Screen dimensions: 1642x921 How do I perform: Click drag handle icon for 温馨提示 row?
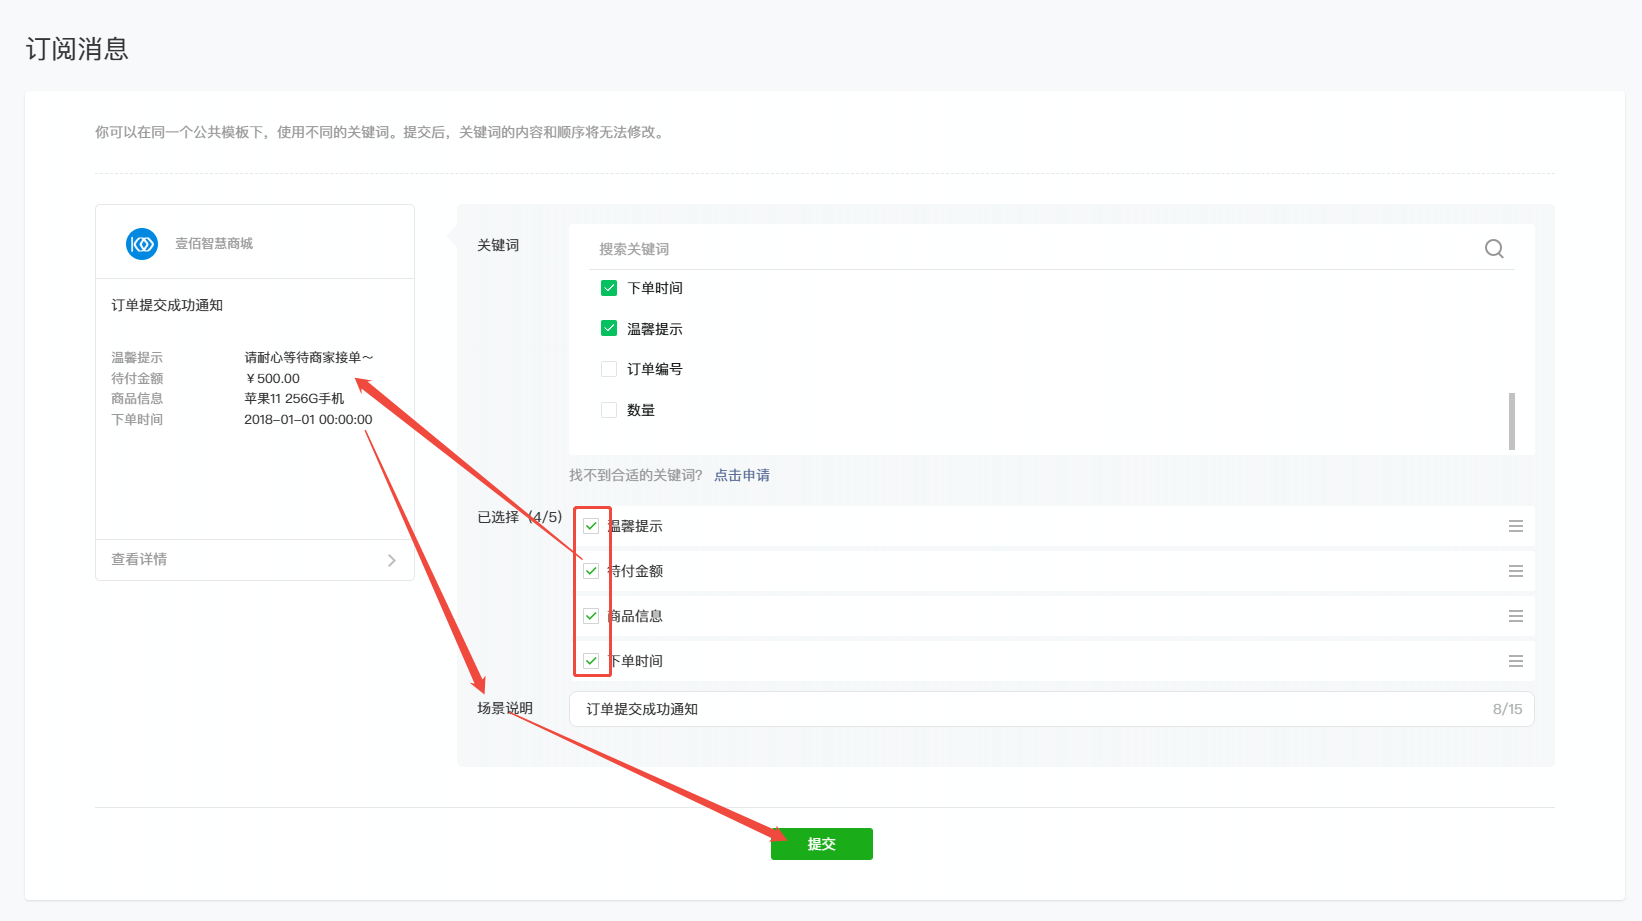point(1515,526)
